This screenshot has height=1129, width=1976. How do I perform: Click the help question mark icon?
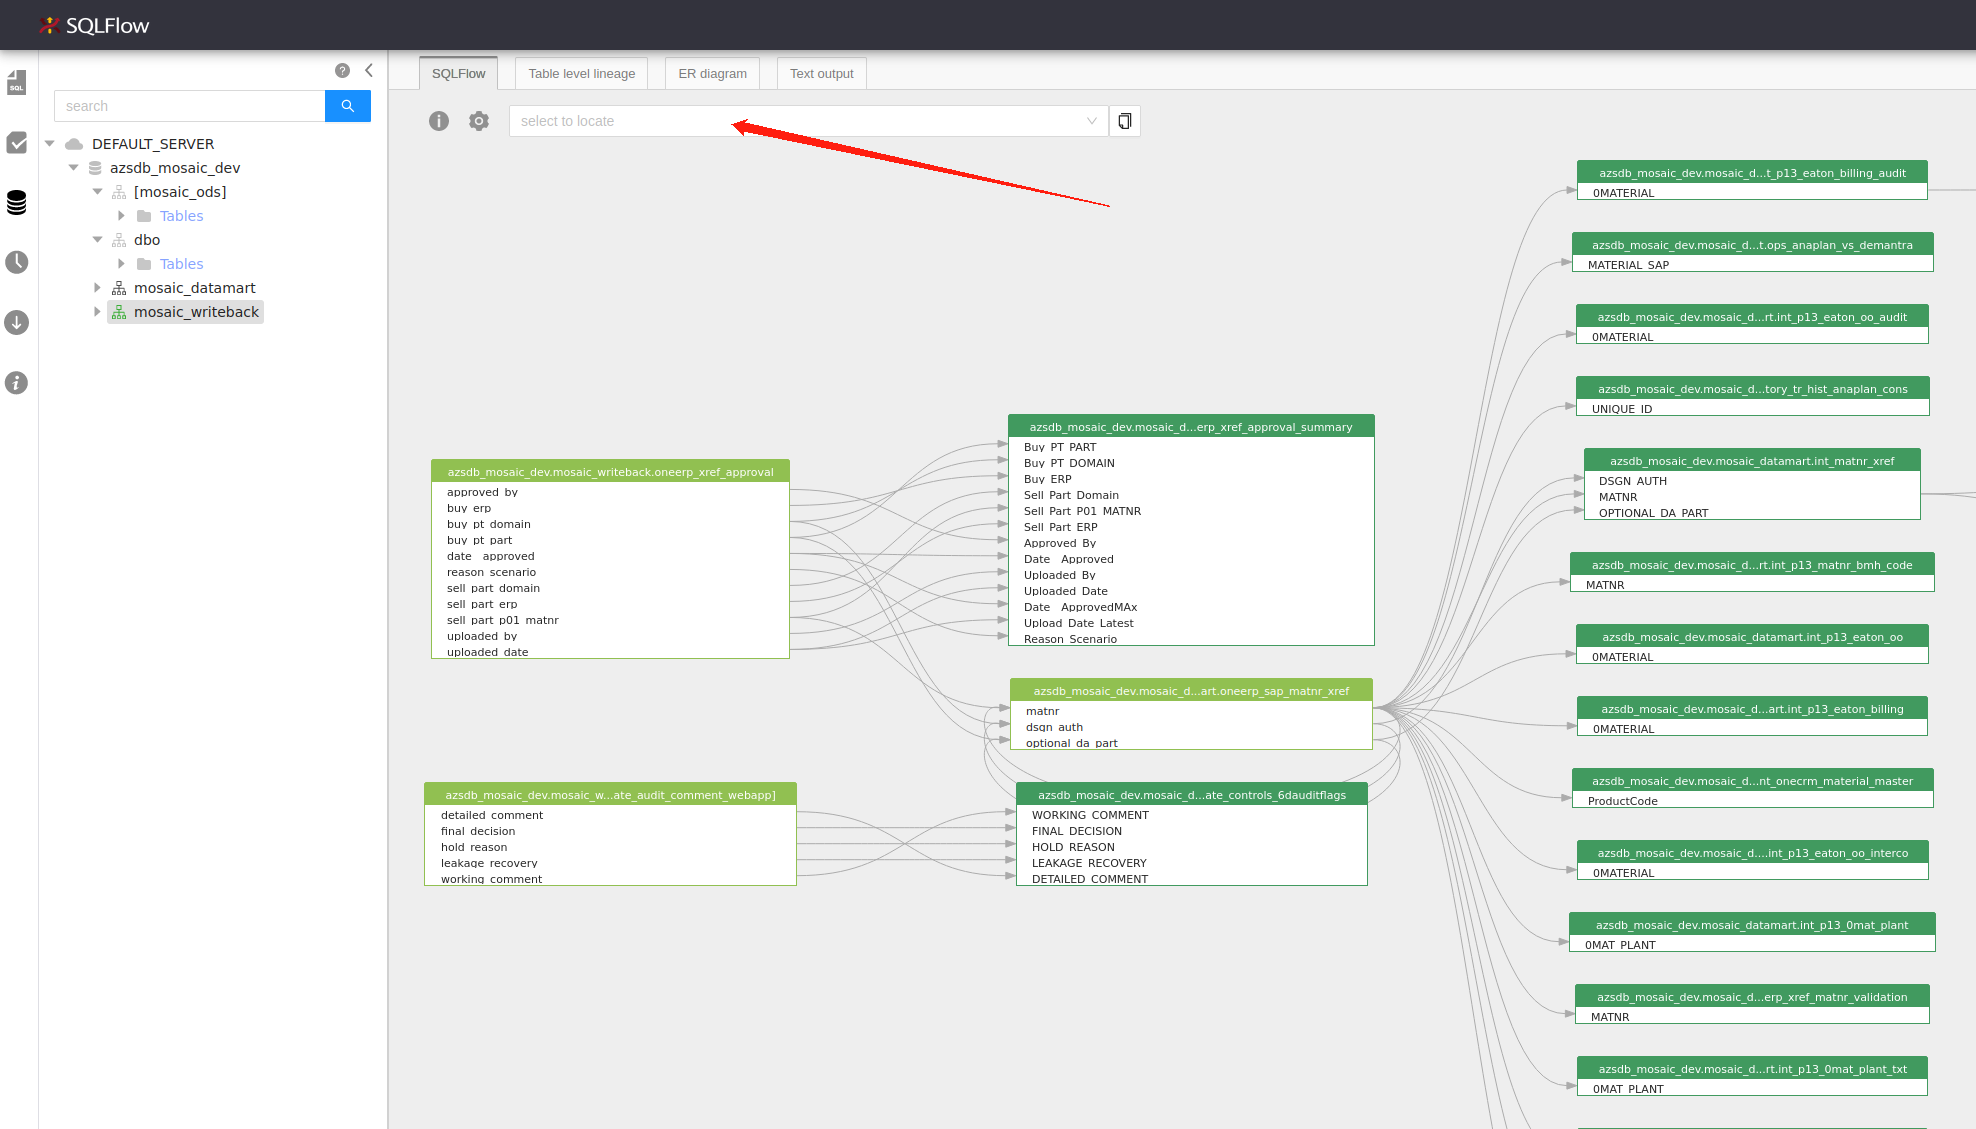[x=342, y=70]
